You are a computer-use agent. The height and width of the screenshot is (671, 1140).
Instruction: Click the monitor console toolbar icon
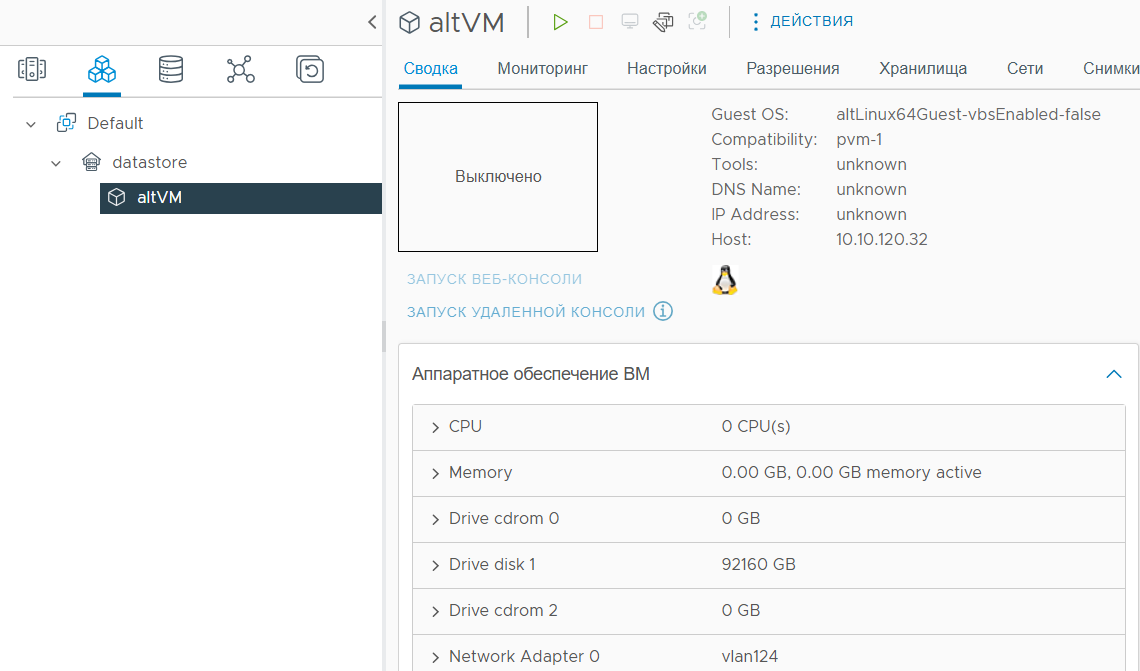630,22
